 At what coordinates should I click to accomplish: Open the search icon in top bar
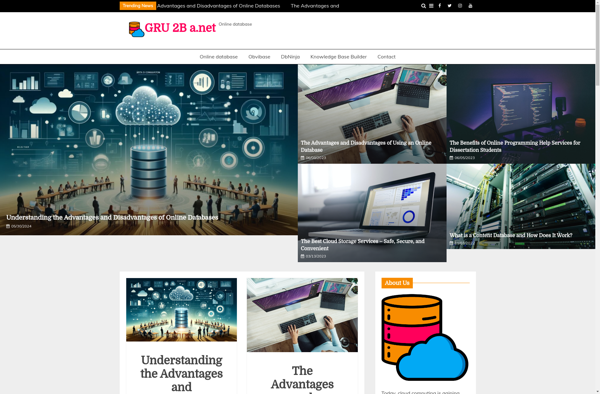(423, 6)
